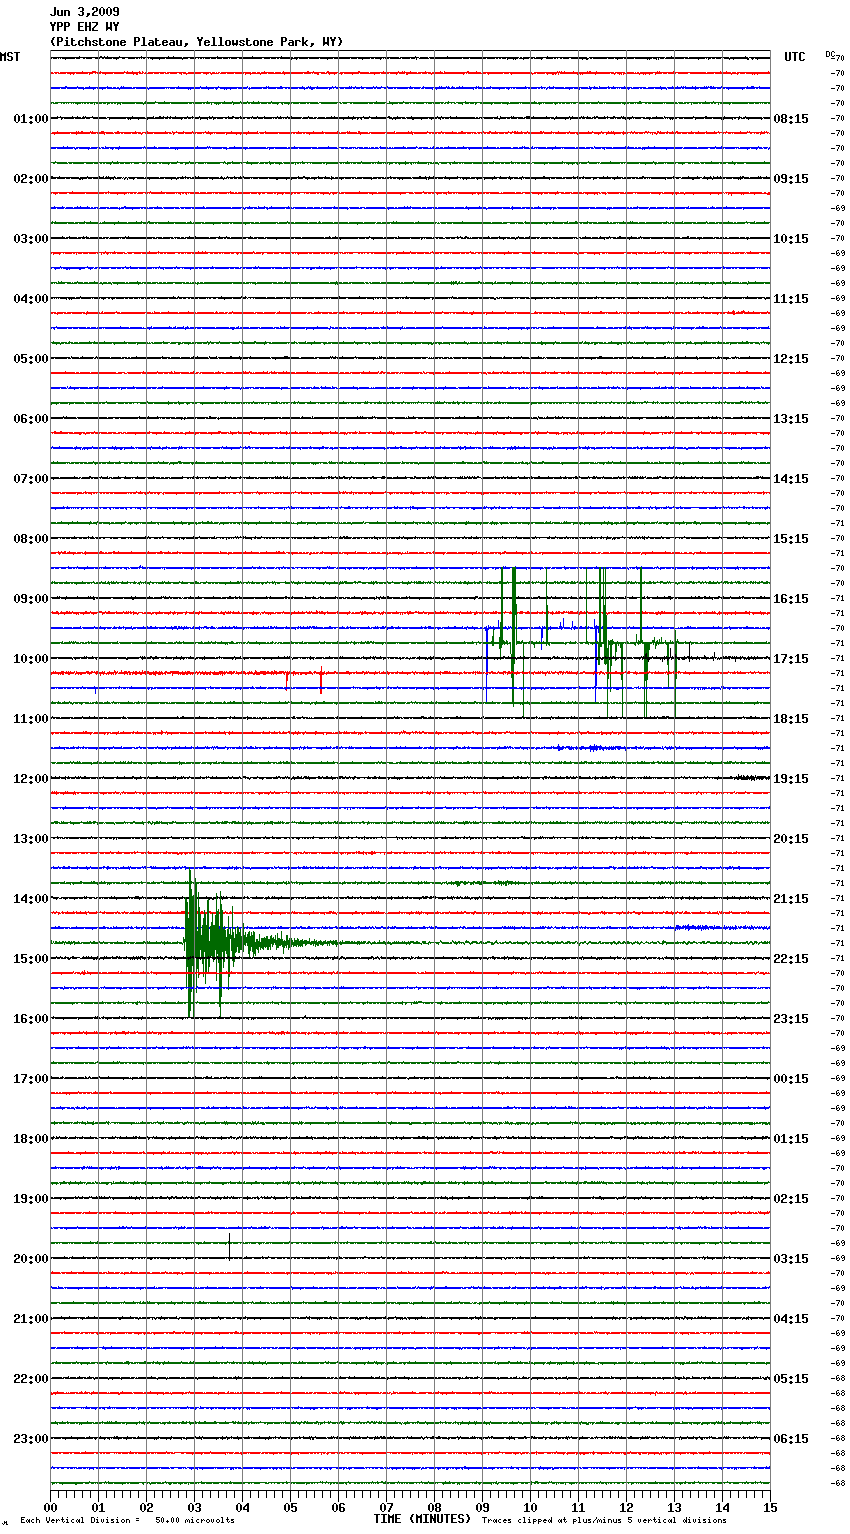This screenshot has width=850, height=1534.
Task: Click the green spike cluster on the 09:45 trace
Action: coord(590,643)
